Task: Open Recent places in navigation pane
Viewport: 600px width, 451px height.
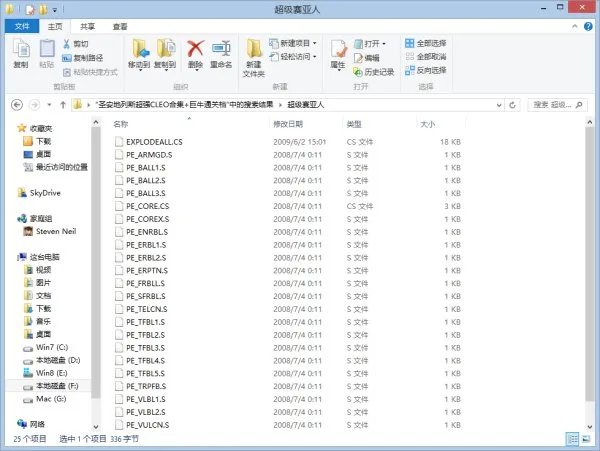Action: pyautogui.click(x=56, y=167)
